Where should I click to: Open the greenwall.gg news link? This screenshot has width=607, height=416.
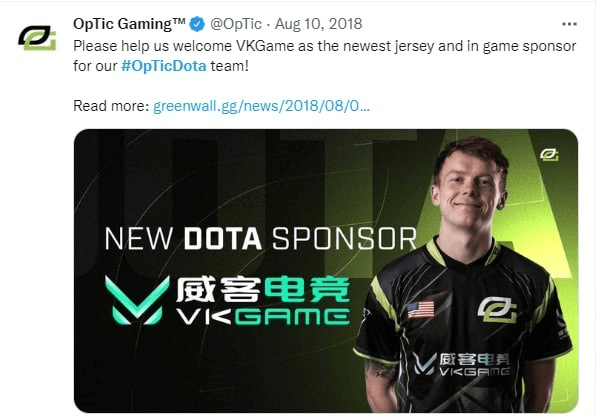click(262, 106)
